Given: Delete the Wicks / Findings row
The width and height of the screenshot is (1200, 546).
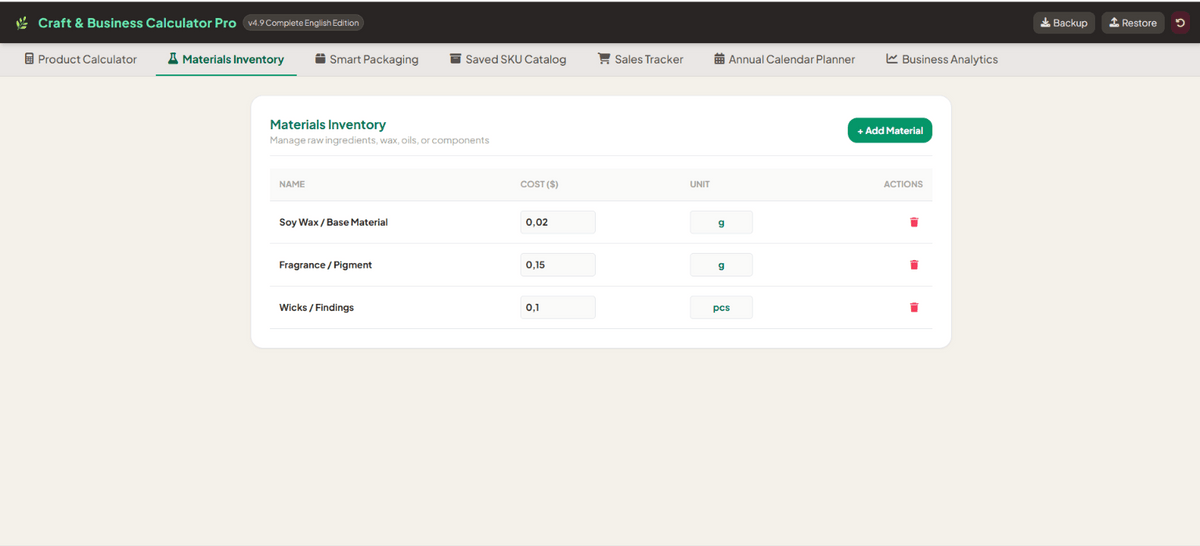Looking at the screenshot, I should [914, 307].
